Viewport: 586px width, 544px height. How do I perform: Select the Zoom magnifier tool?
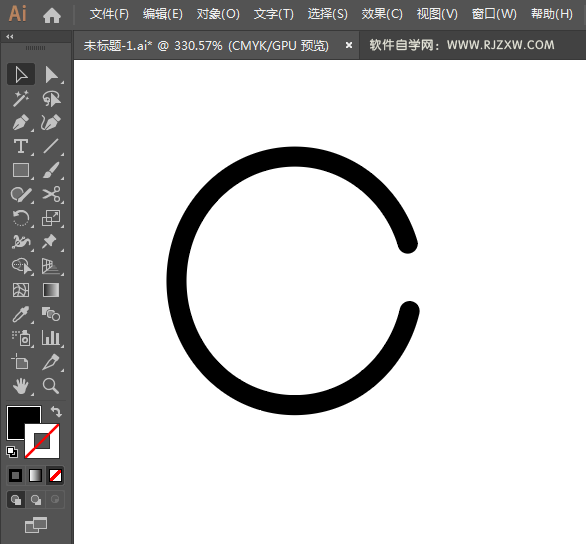51,386
